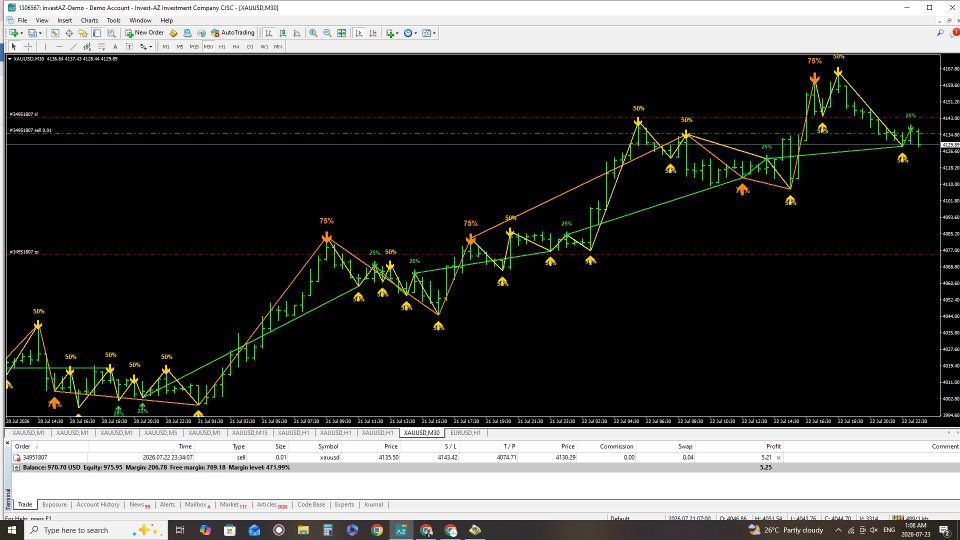Toggle the AutoTrading button

(233, 33)
